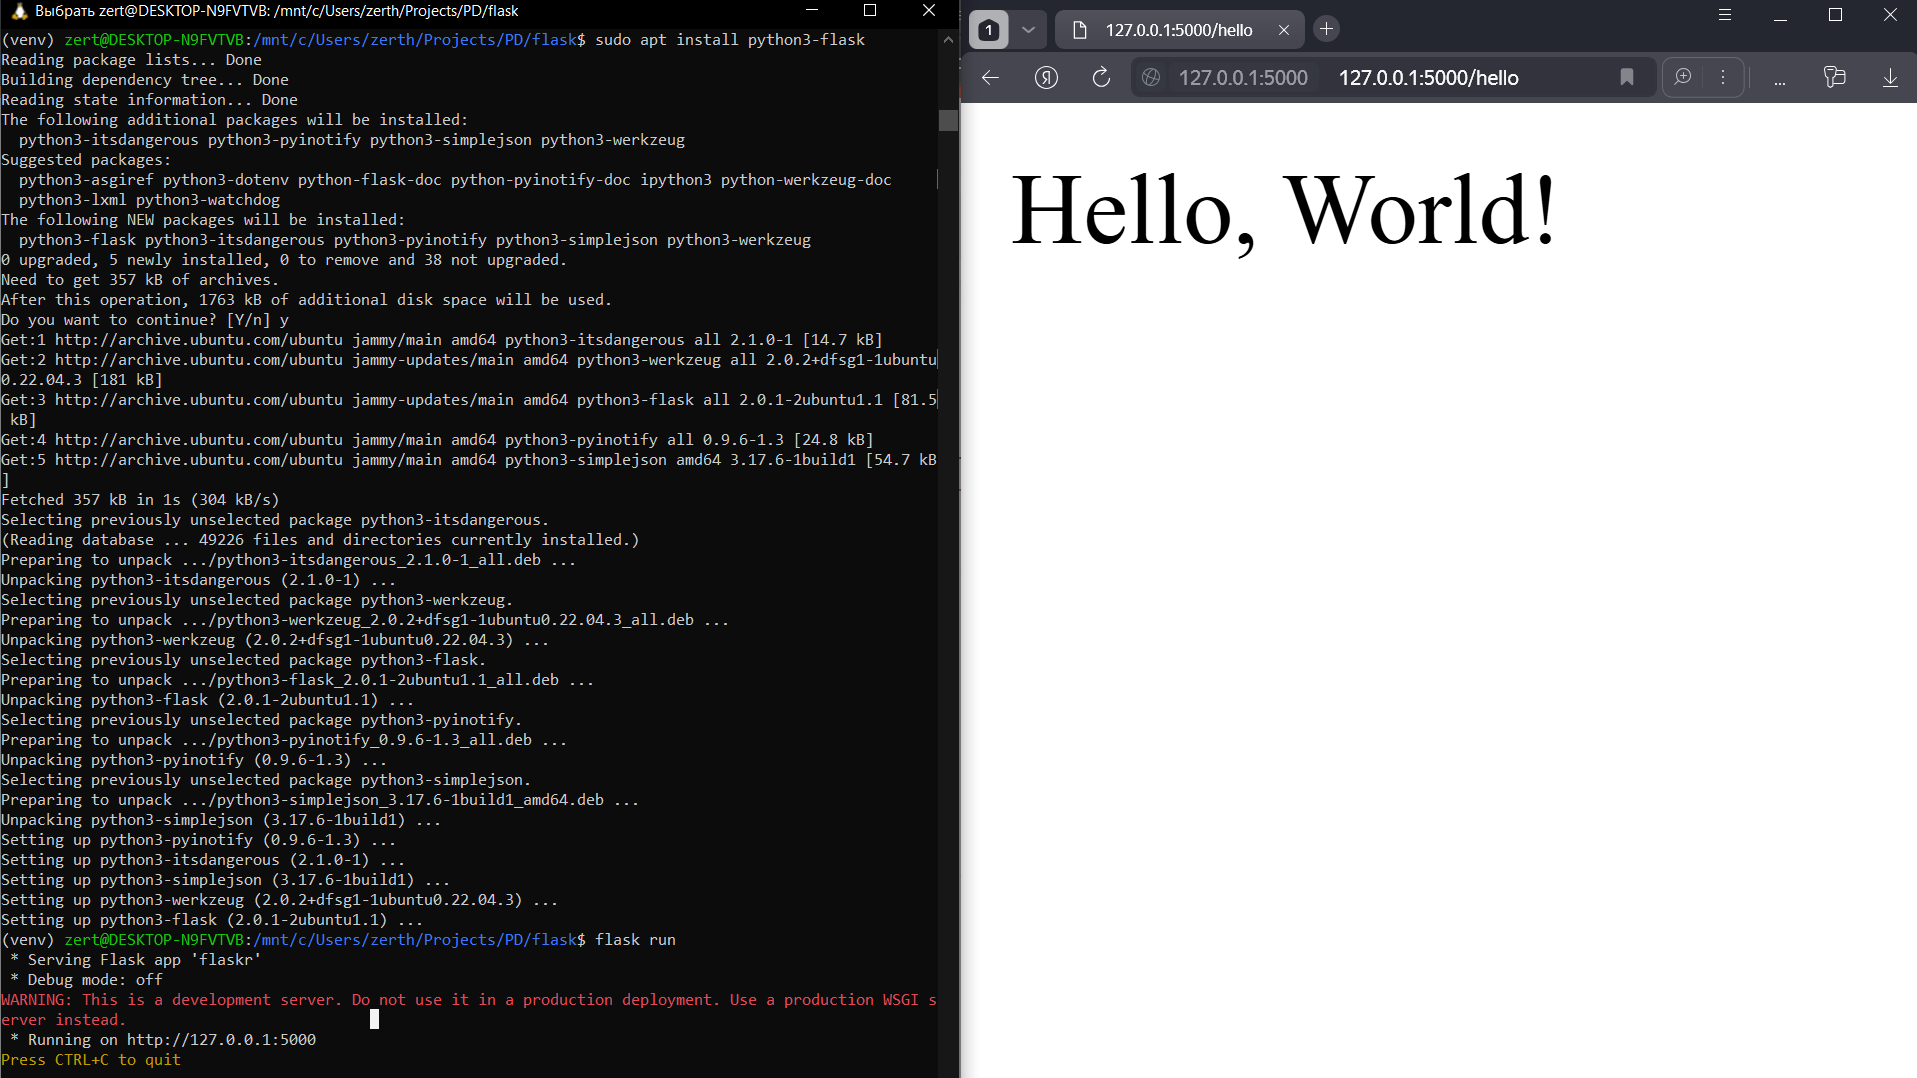This screenshot has width=1917, height=1078.
Task: Maximize the browser window
Action: pyautogui.click(x=1835, y=14)
